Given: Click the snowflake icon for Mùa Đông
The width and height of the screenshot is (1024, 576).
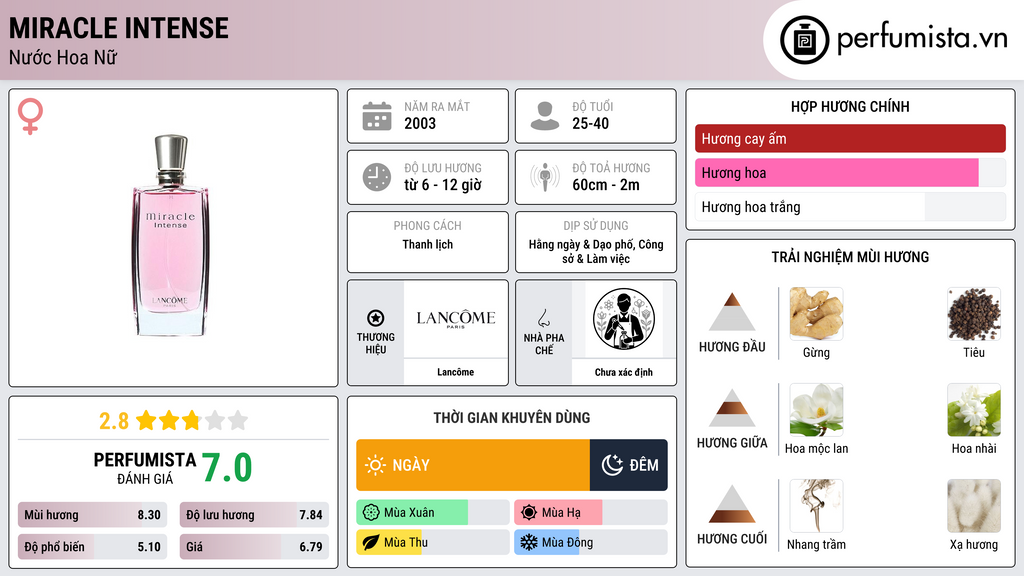Looking at the screenshot, I should [x=529, y=542].
